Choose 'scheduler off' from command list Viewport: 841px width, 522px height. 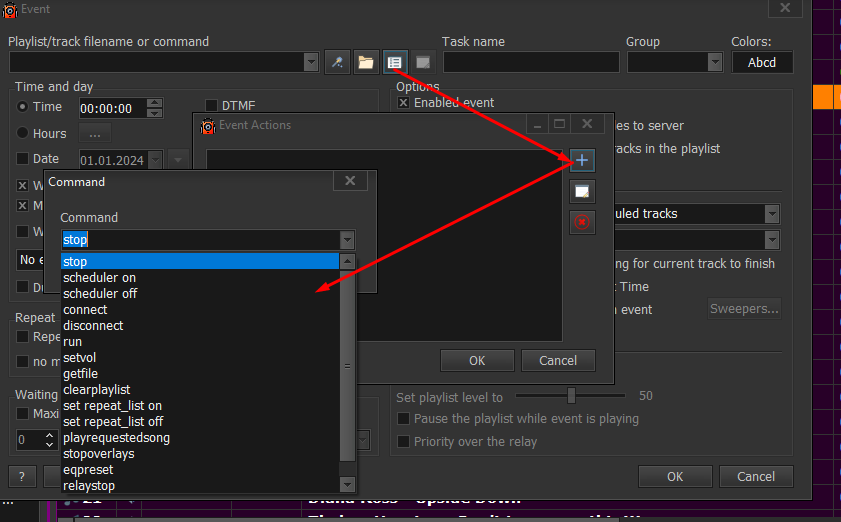100,294
